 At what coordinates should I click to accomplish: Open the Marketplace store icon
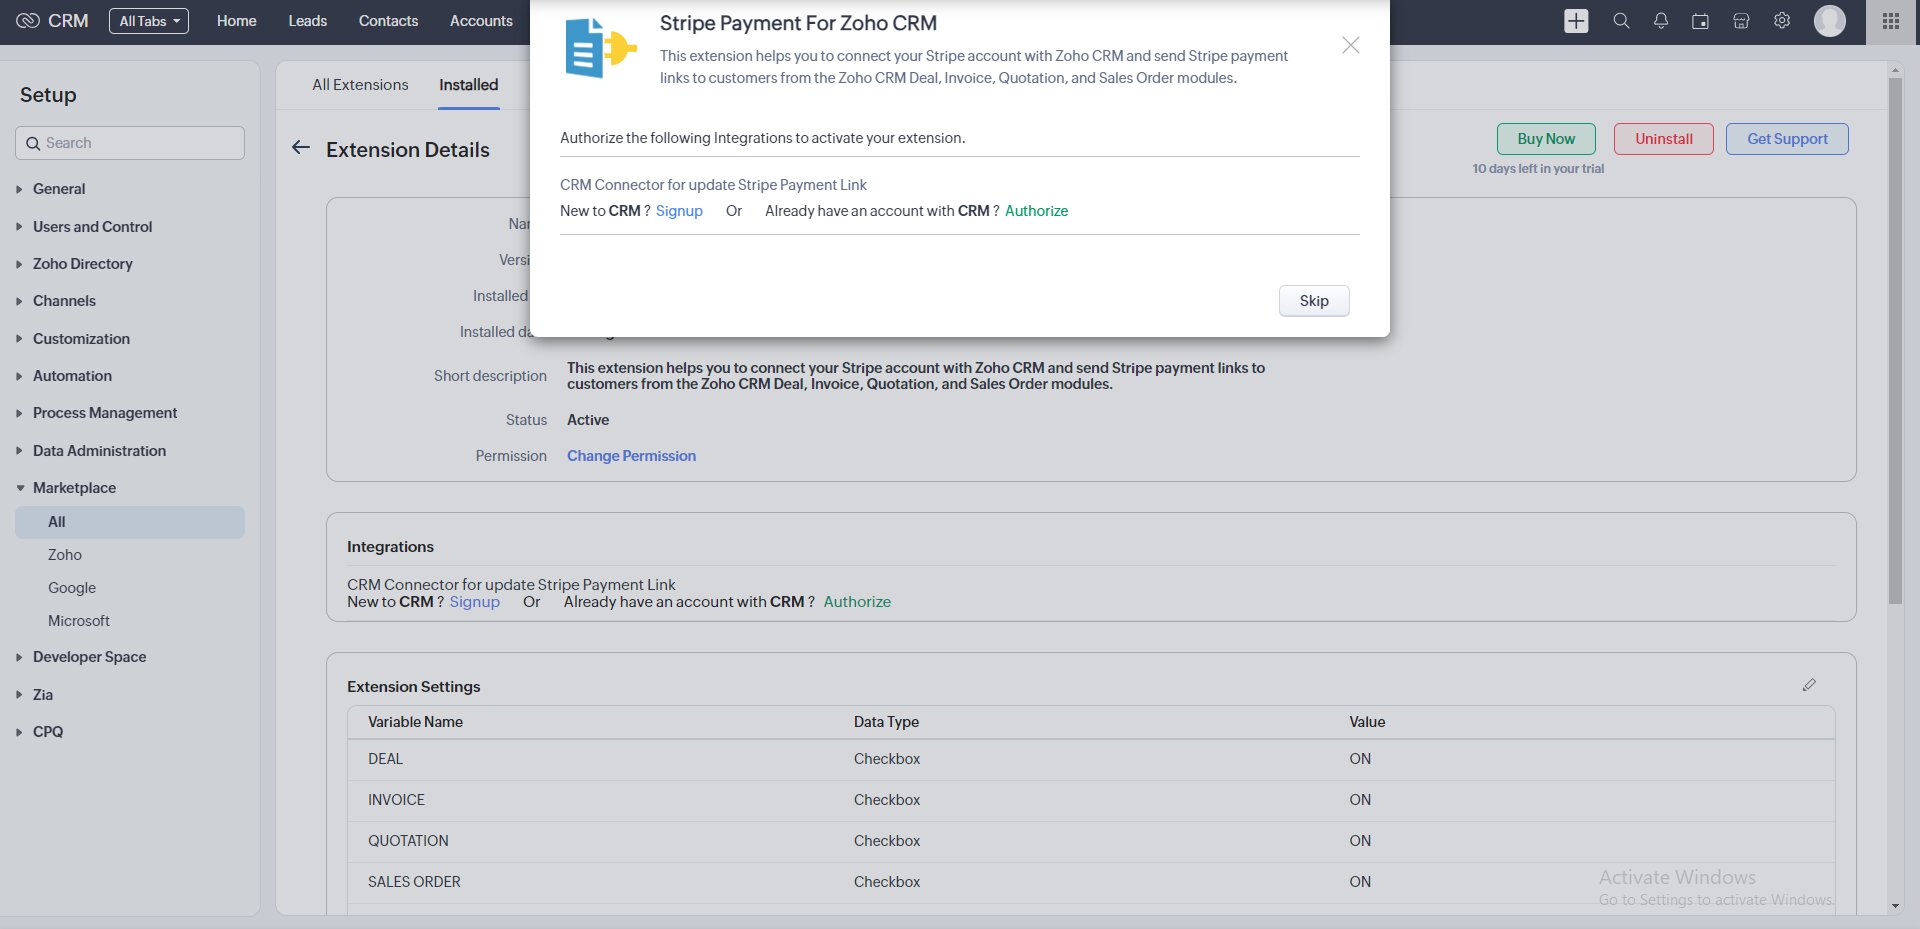point(1741,21)
